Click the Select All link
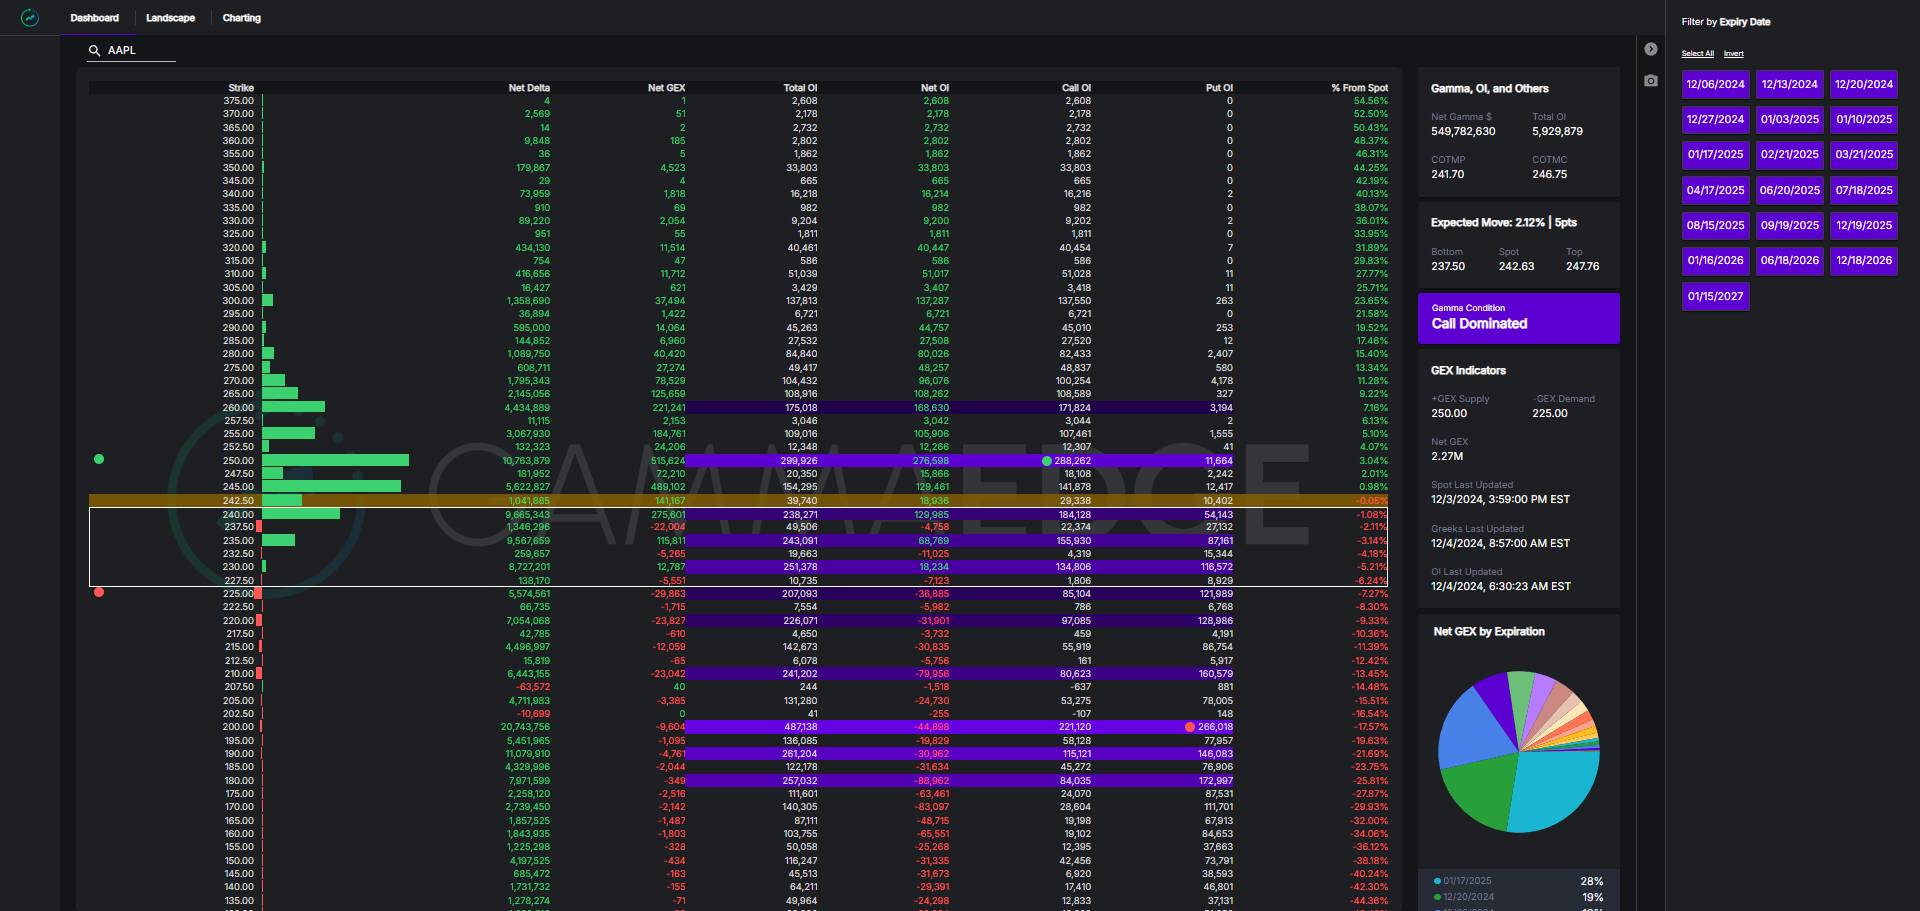Image resolution: width=1920 pixels, height=911 pixels. [x=1697, y=54]
